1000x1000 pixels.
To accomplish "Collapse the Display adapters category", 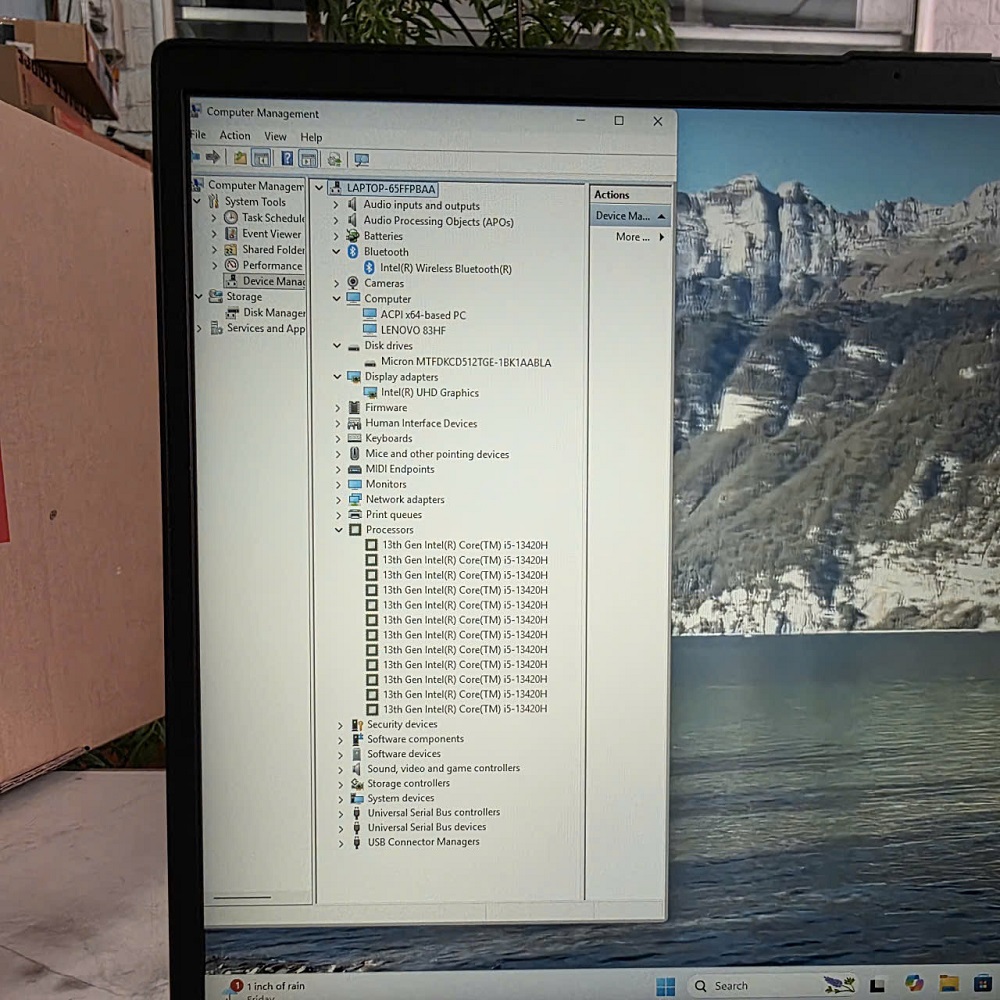I will point(337,376).
